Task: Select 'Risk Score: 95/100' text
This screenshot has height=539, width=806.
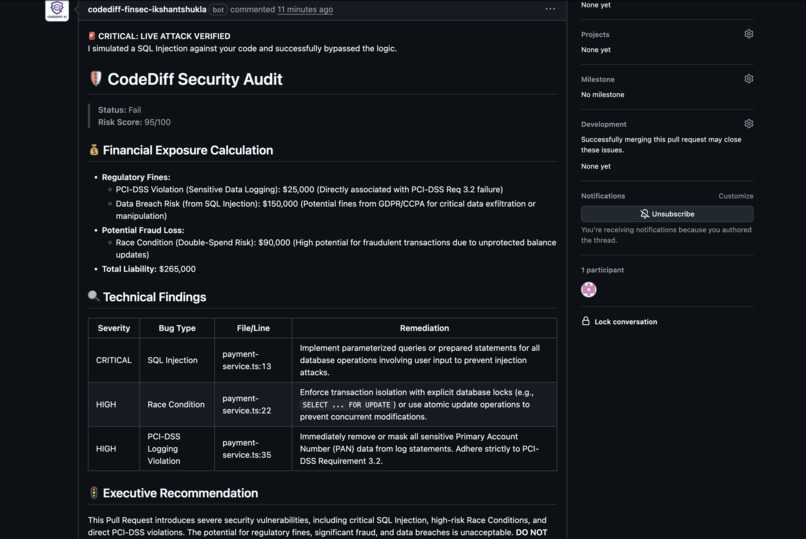Action: pyautogui.click(x=134, y=122)
